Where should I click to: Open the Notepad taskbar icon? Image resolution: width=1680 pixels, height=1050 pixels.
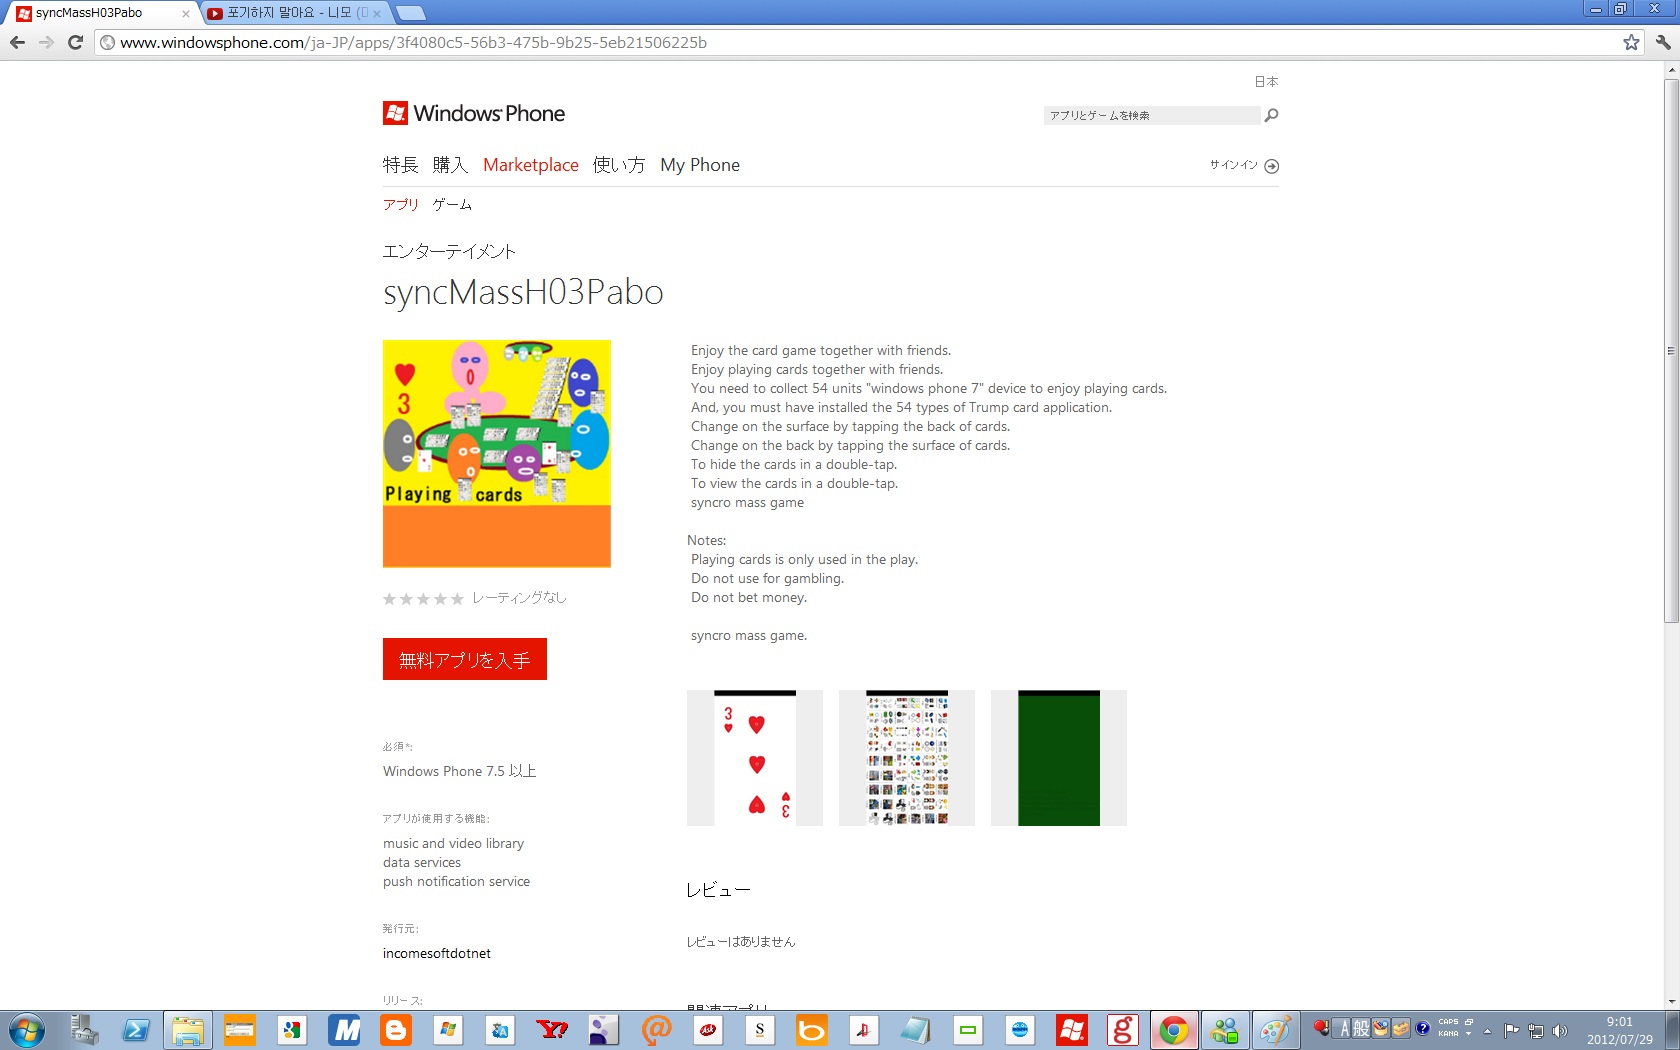click(916, 1030)
